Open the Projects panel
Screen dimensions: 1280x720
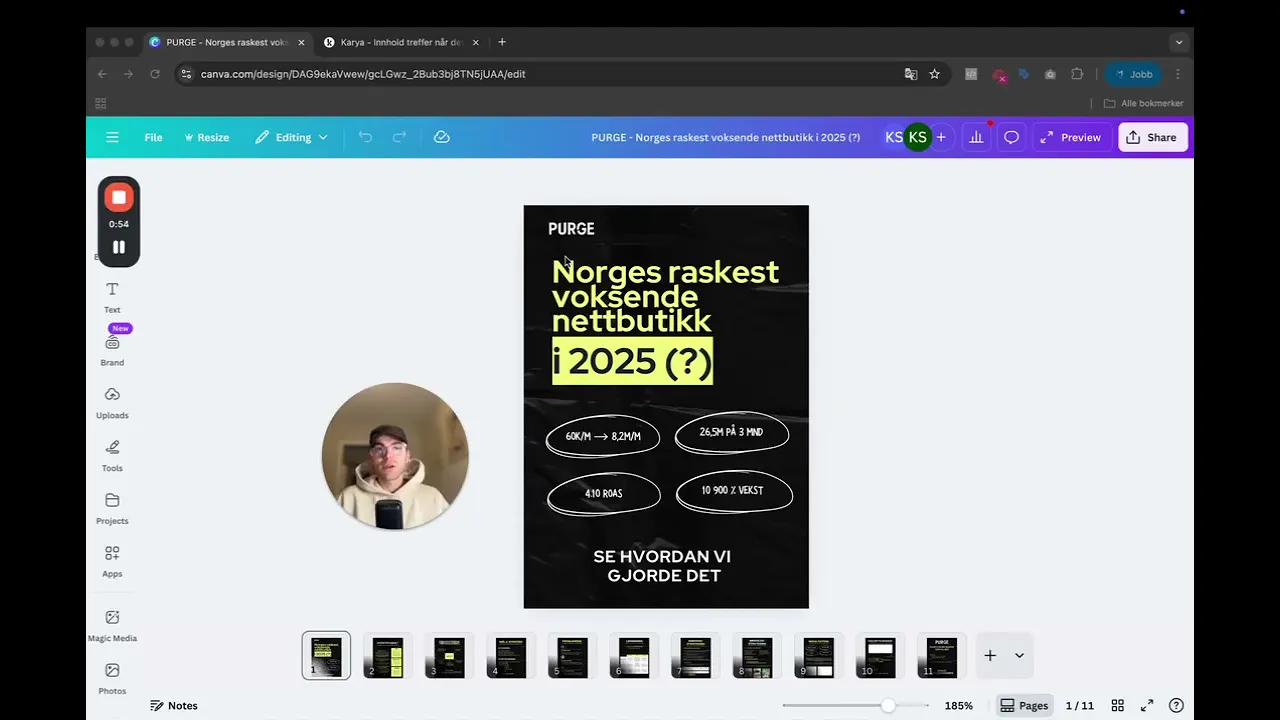pyautogui.click(x=112, y=509)
